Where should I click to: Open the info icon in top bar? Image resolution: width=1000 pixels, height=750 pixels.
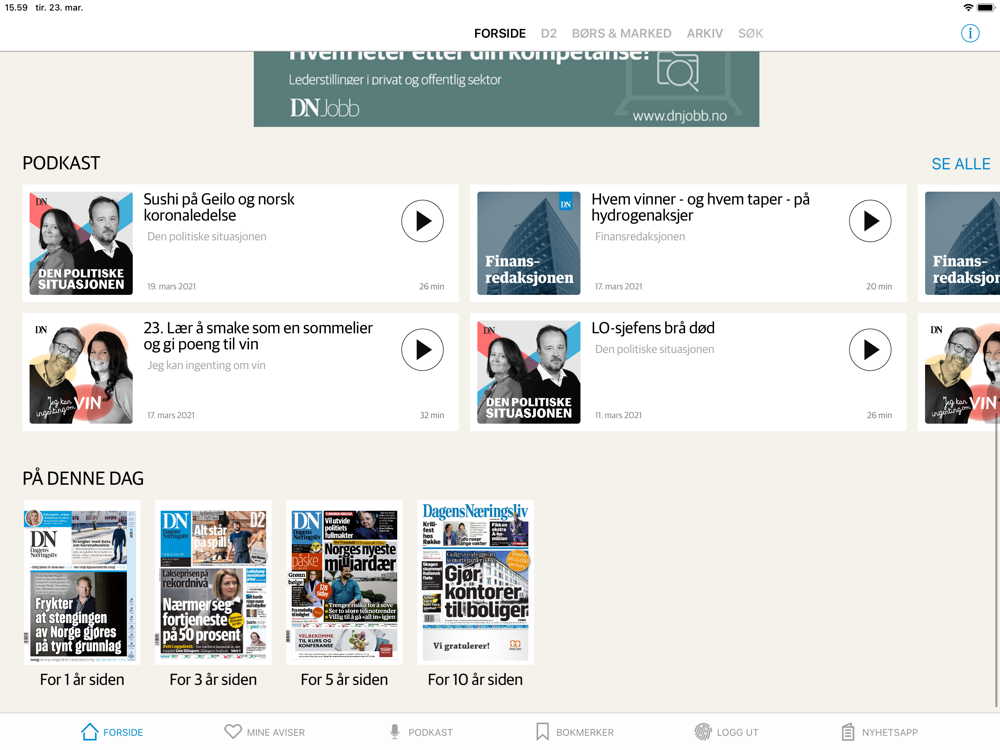[x=970, y=33]
